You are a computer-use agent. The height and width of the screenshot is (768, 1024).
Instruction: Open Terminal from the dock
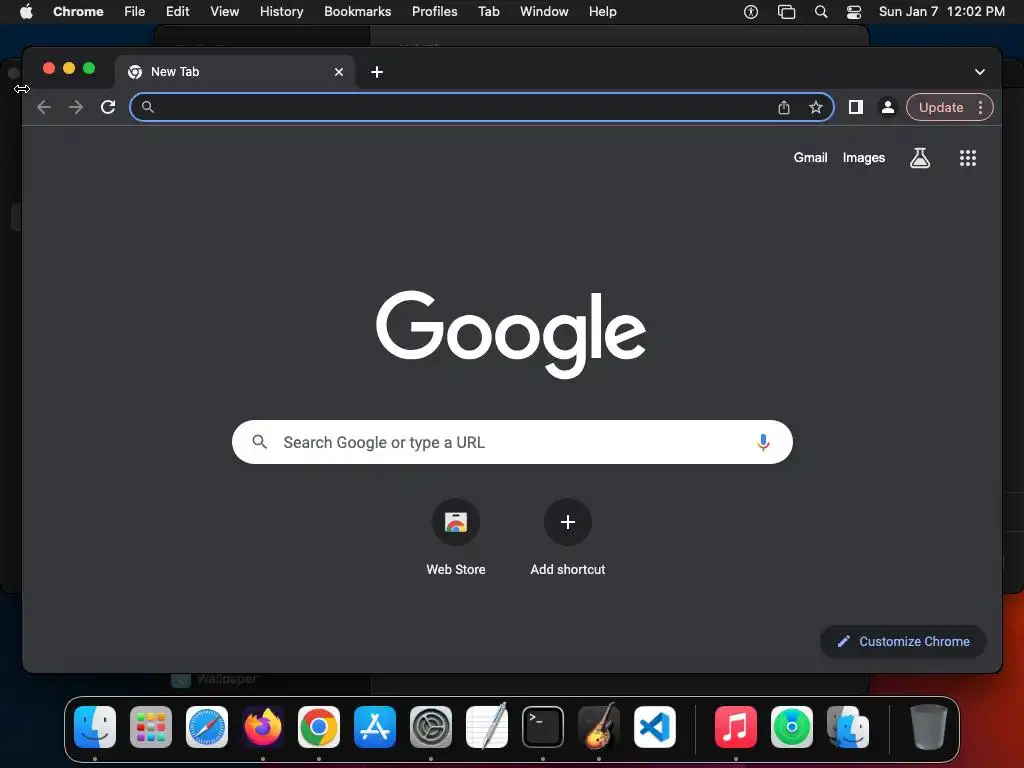(x=543, y=727)
